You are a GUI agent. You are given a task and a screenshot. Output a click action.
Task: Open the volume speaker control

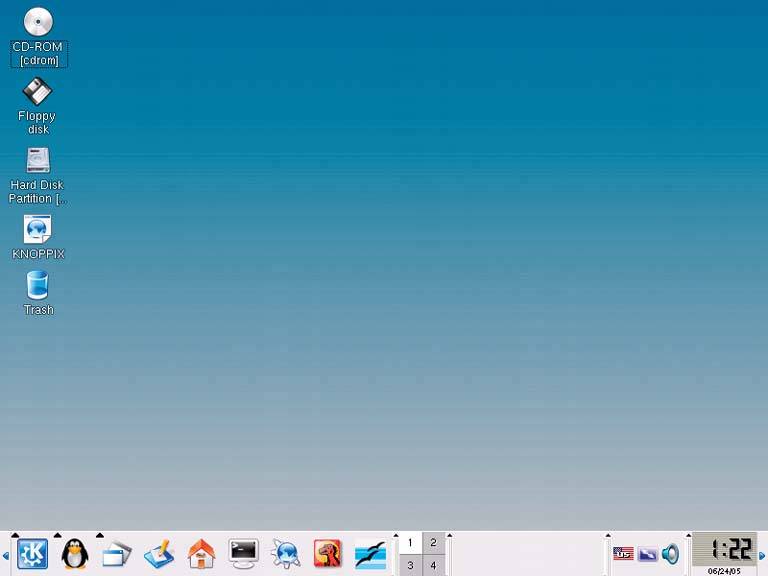click(670, 553)
